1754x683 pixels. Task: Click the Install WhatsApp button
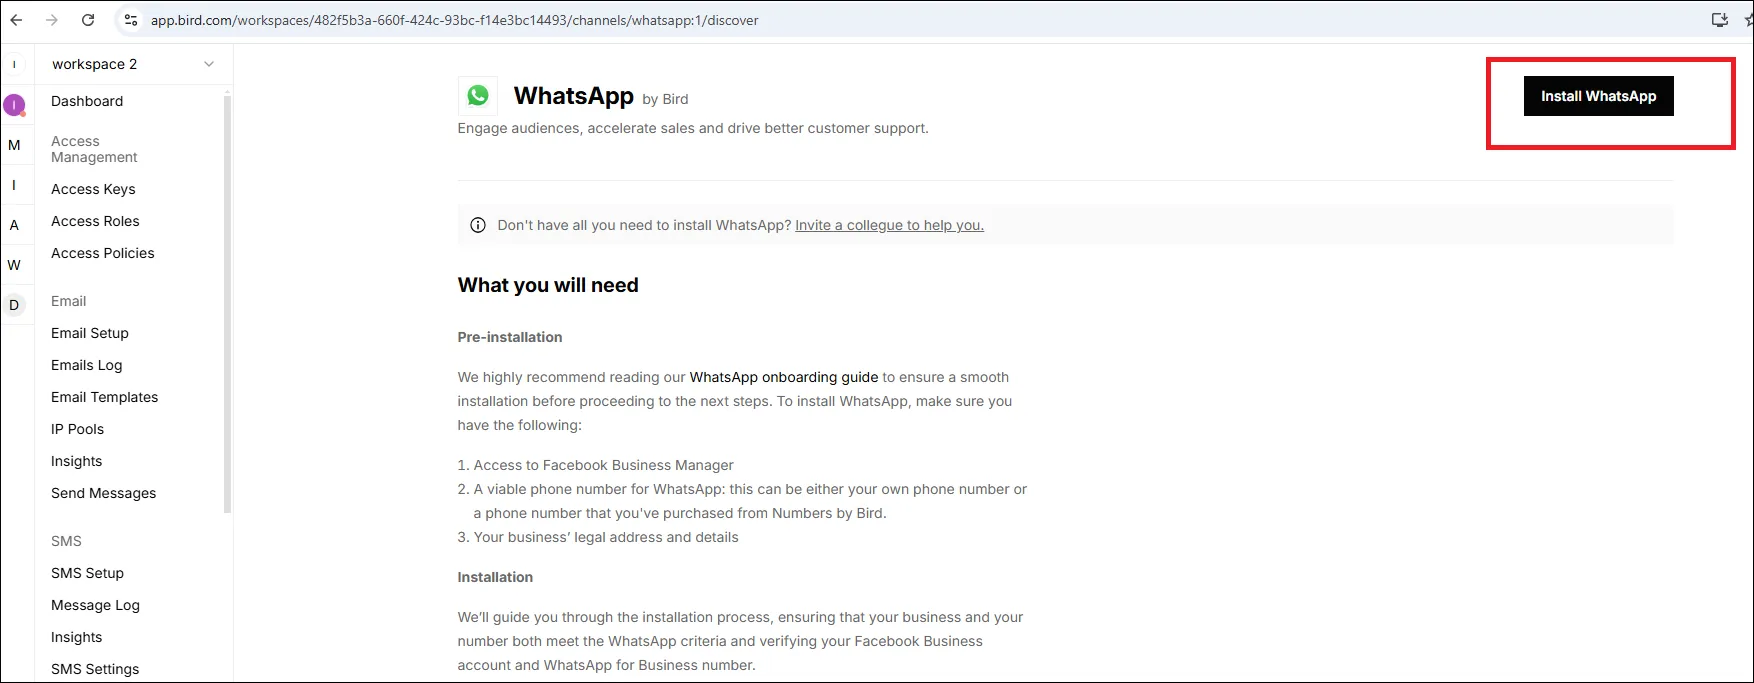tap(1598, 96)
